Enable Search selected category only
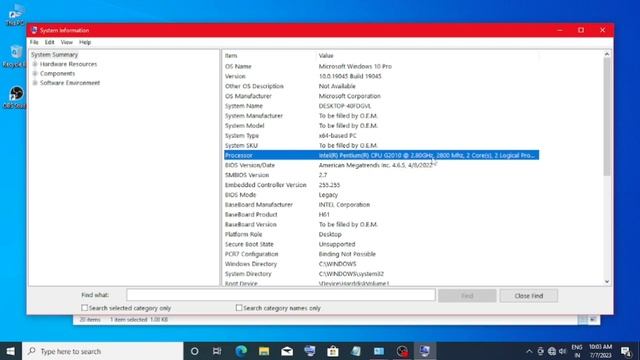The width and height of the screenshot is (640, 360). coord(84,308)
